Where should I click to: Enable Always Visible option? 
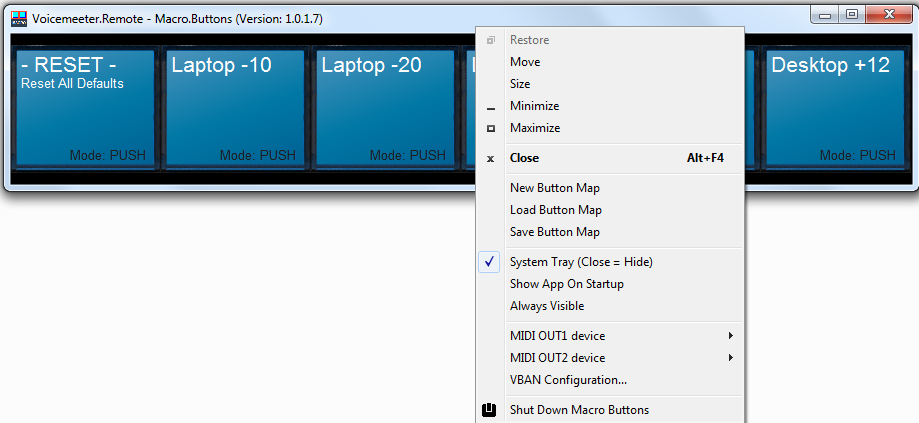click(x=546, y=306)
